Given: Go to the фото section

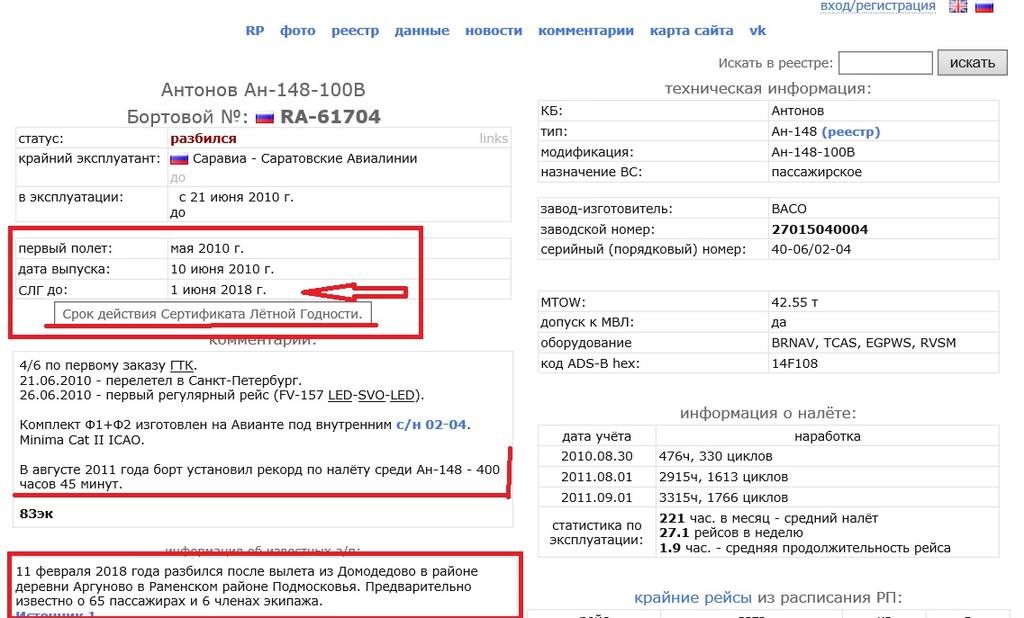Looking at the screenshot, I should [298, 31].
